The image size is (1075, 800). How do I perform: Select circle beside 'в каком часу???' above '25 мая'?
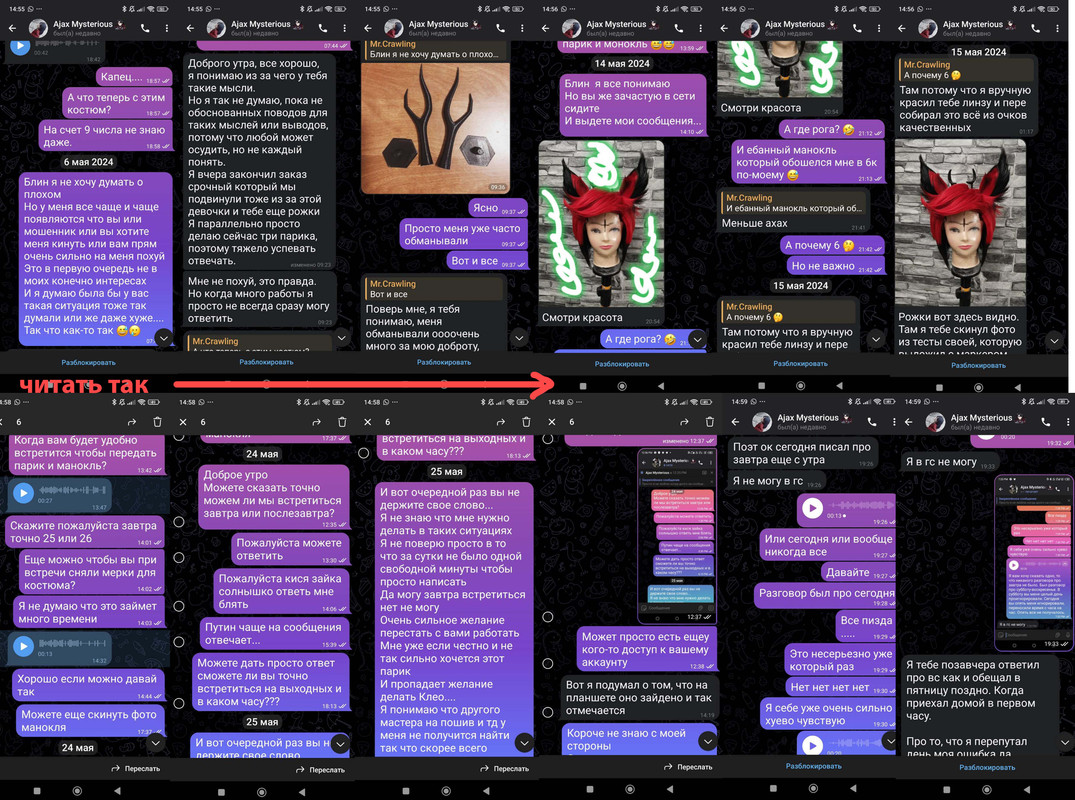click(x=363, y=453)
